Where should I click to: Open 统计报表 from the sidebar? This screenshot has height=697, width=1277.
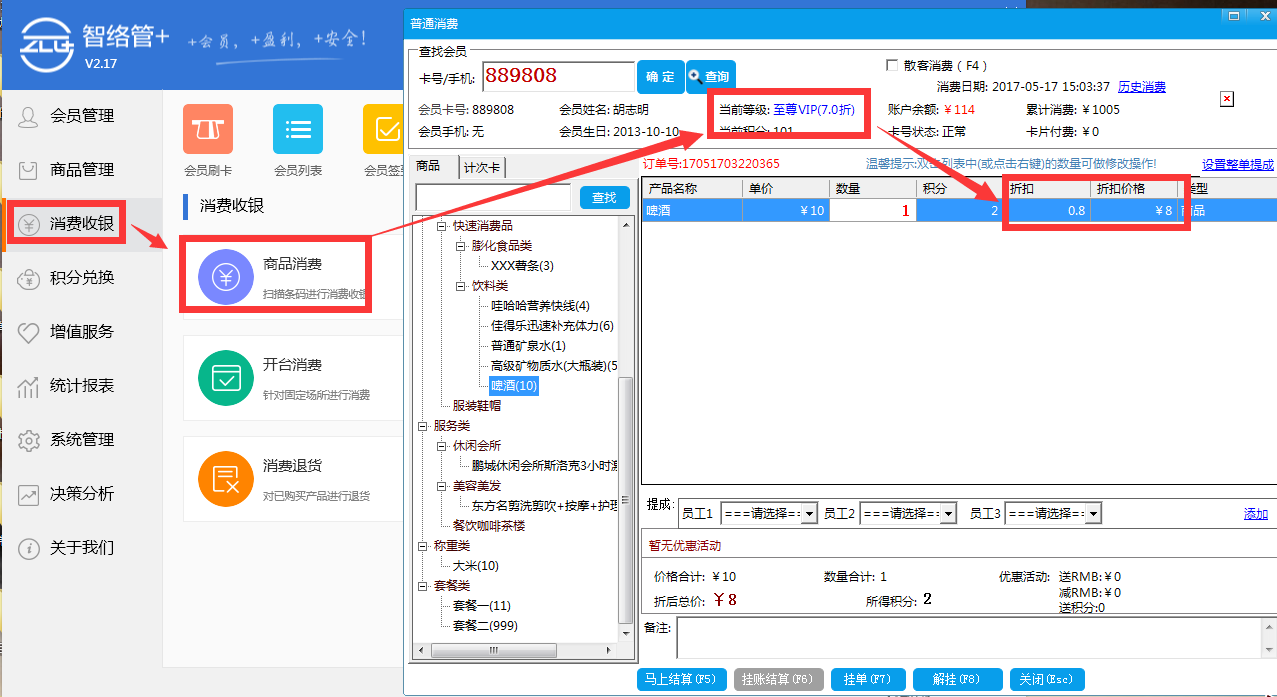tap(80, 385)
